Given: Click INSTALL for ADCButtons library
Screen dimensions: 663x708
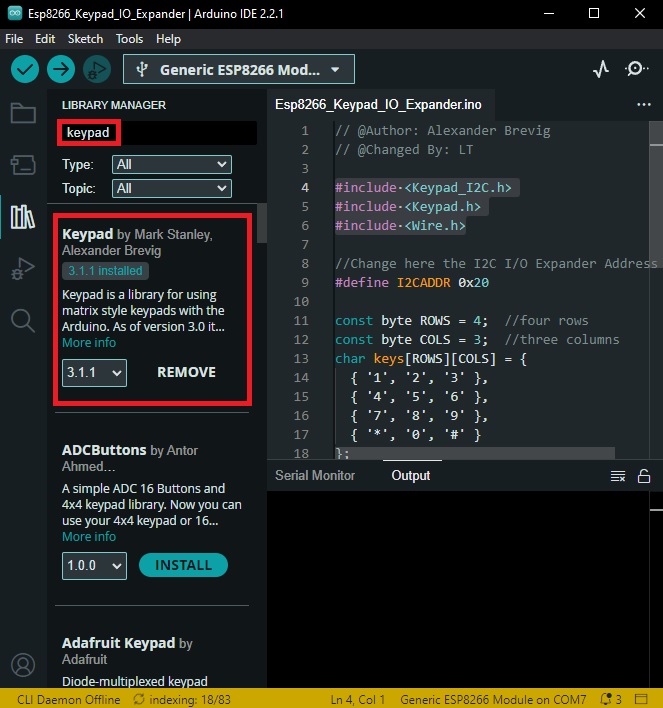Looking at the screenshot, I should click(x=183, y=565).
